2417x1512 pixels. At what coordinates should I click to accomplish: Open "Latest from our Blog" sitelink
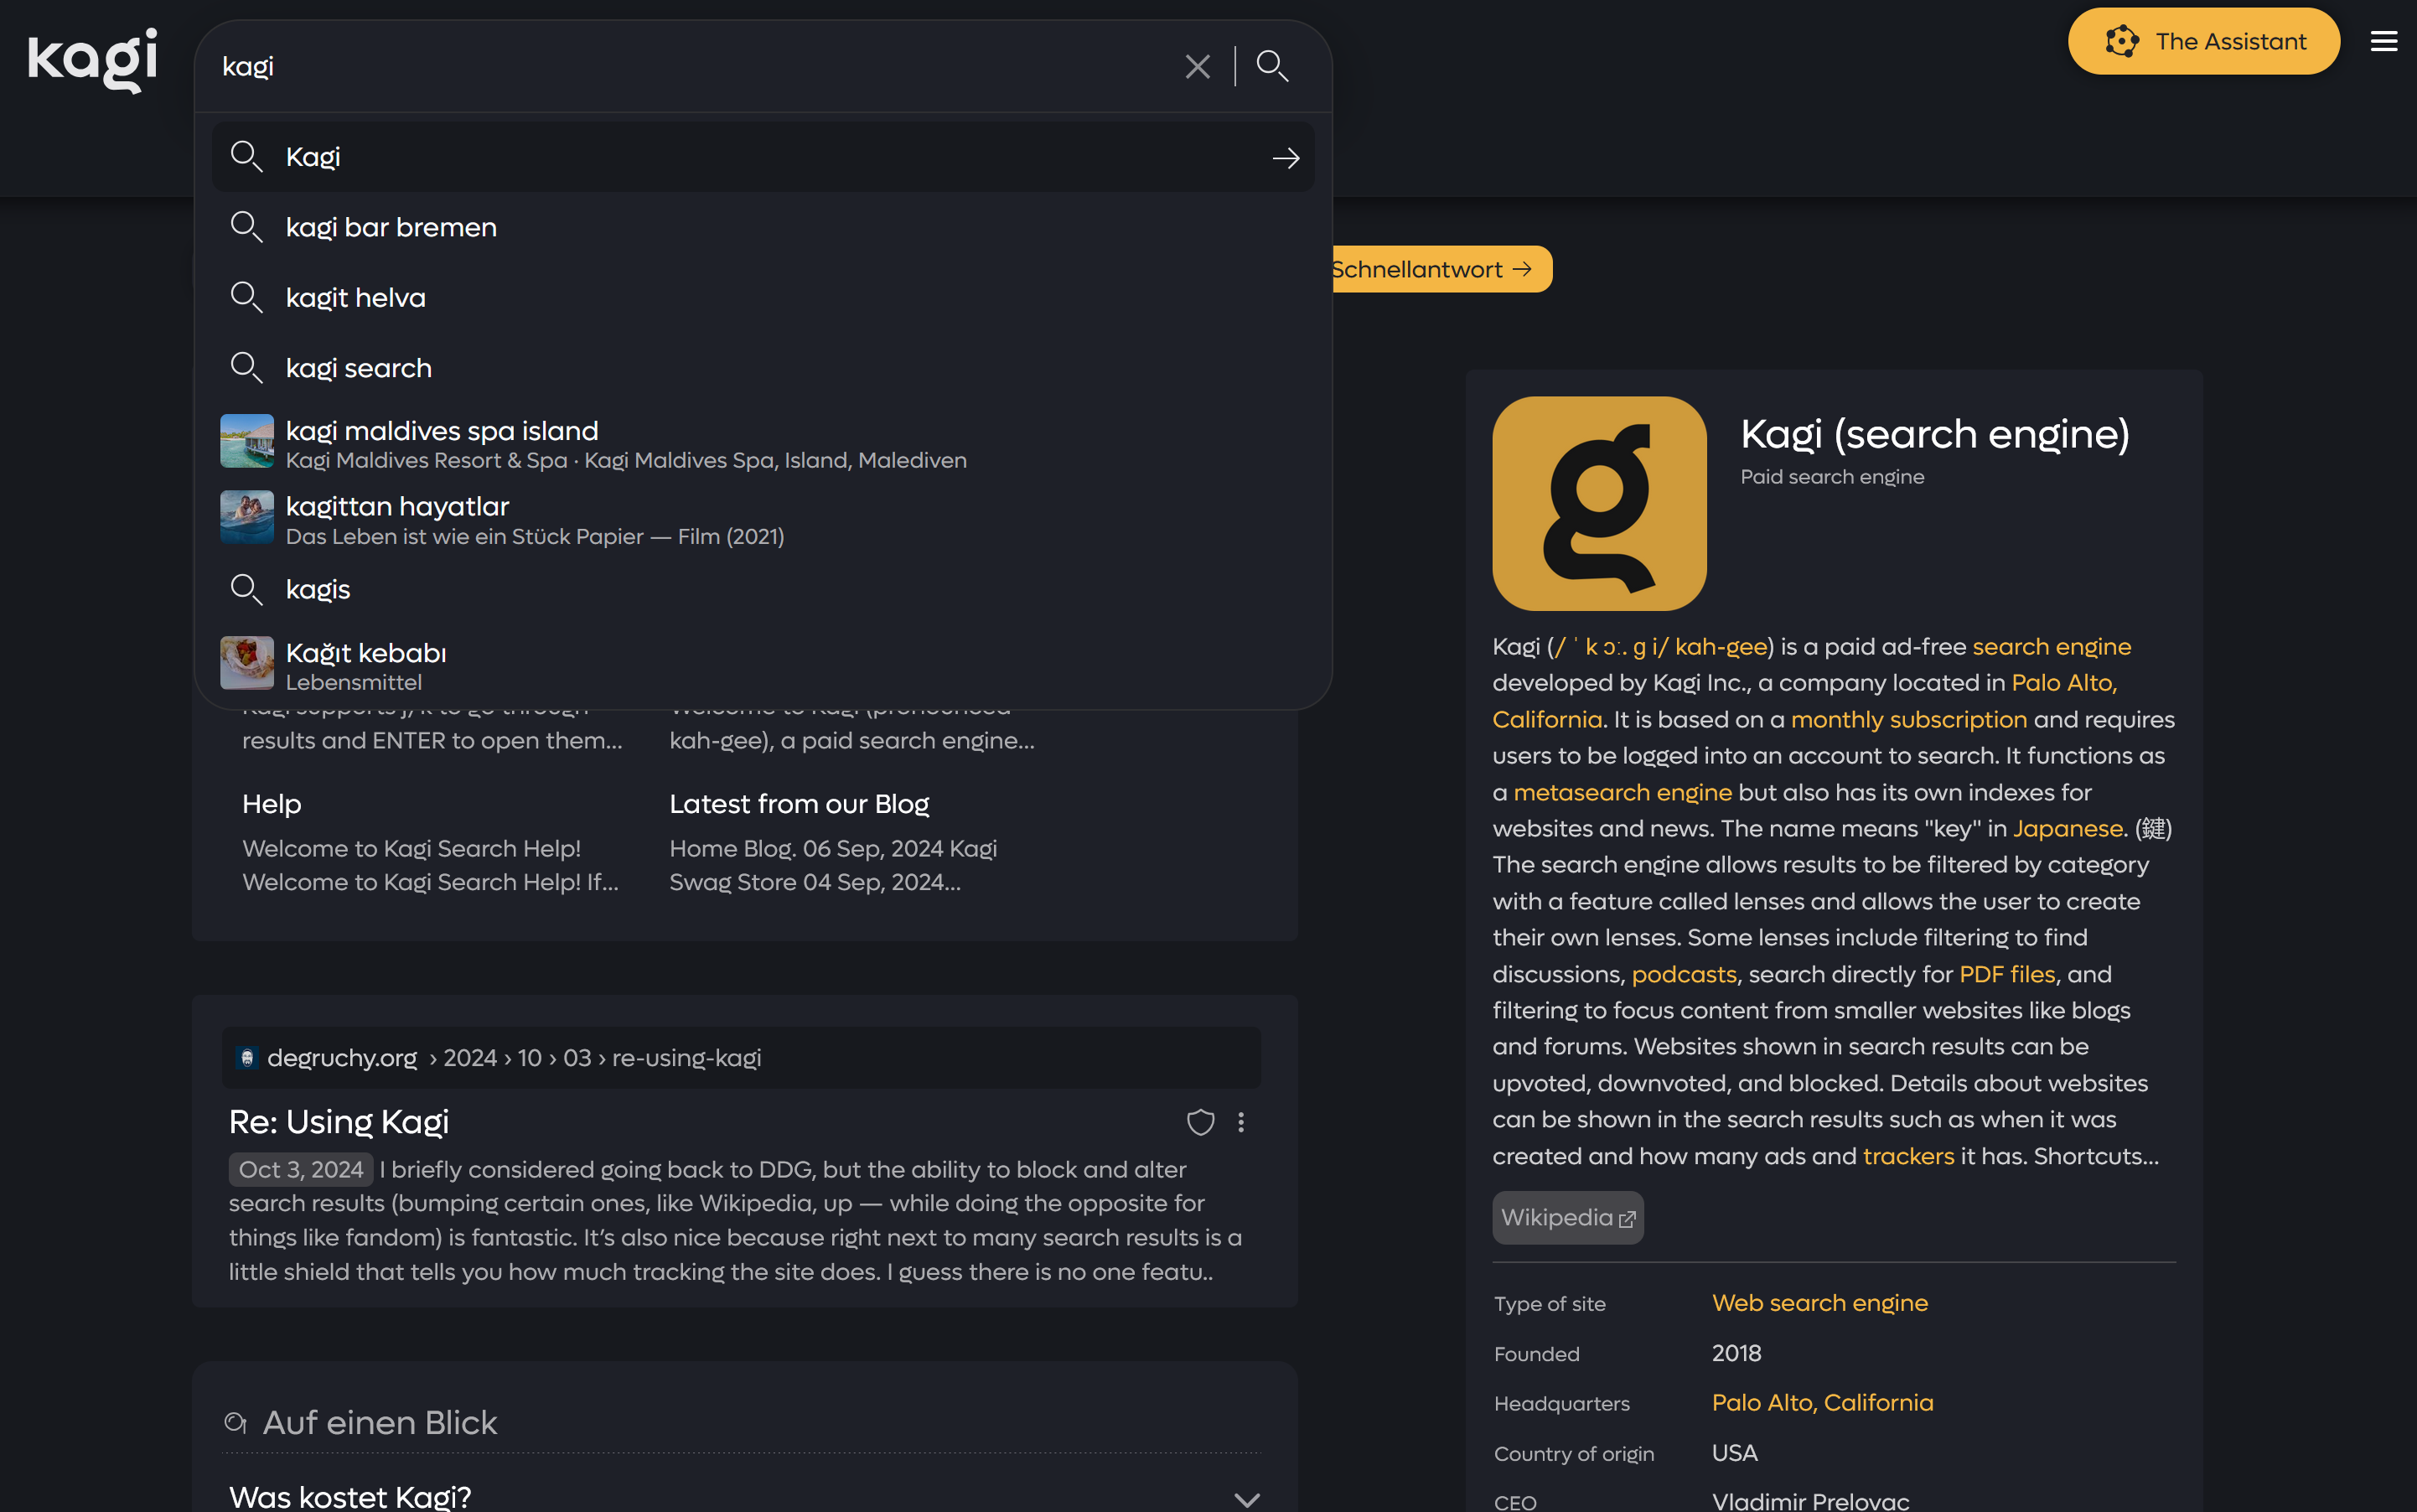point(799,804)
